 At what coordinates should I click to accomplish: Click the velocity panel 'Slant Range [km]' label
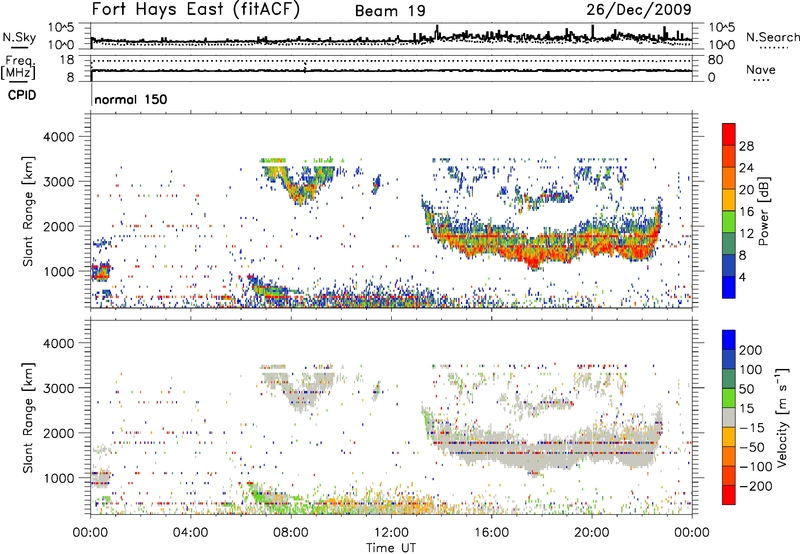point(28,418)
